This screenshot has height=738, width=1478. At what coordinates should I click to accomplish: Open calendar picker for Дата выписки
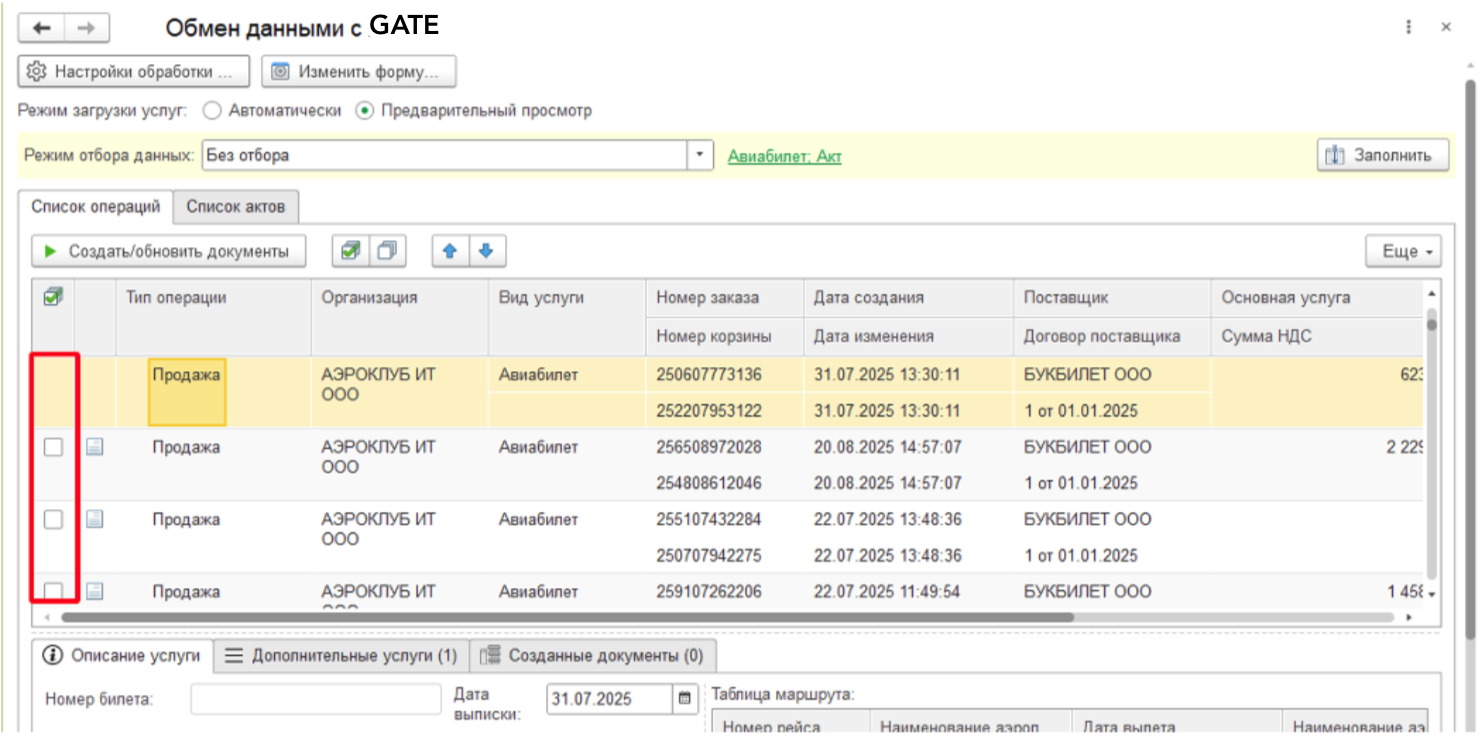[684, 699]
